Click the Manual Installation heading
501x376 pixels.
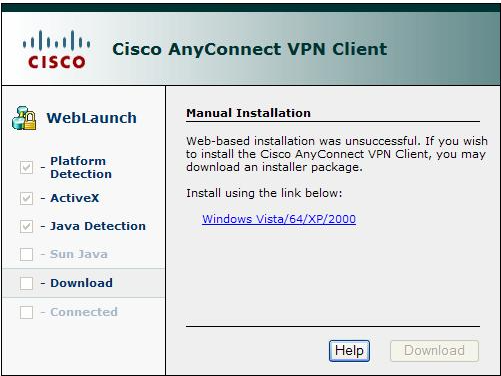(x=248, y=113)
